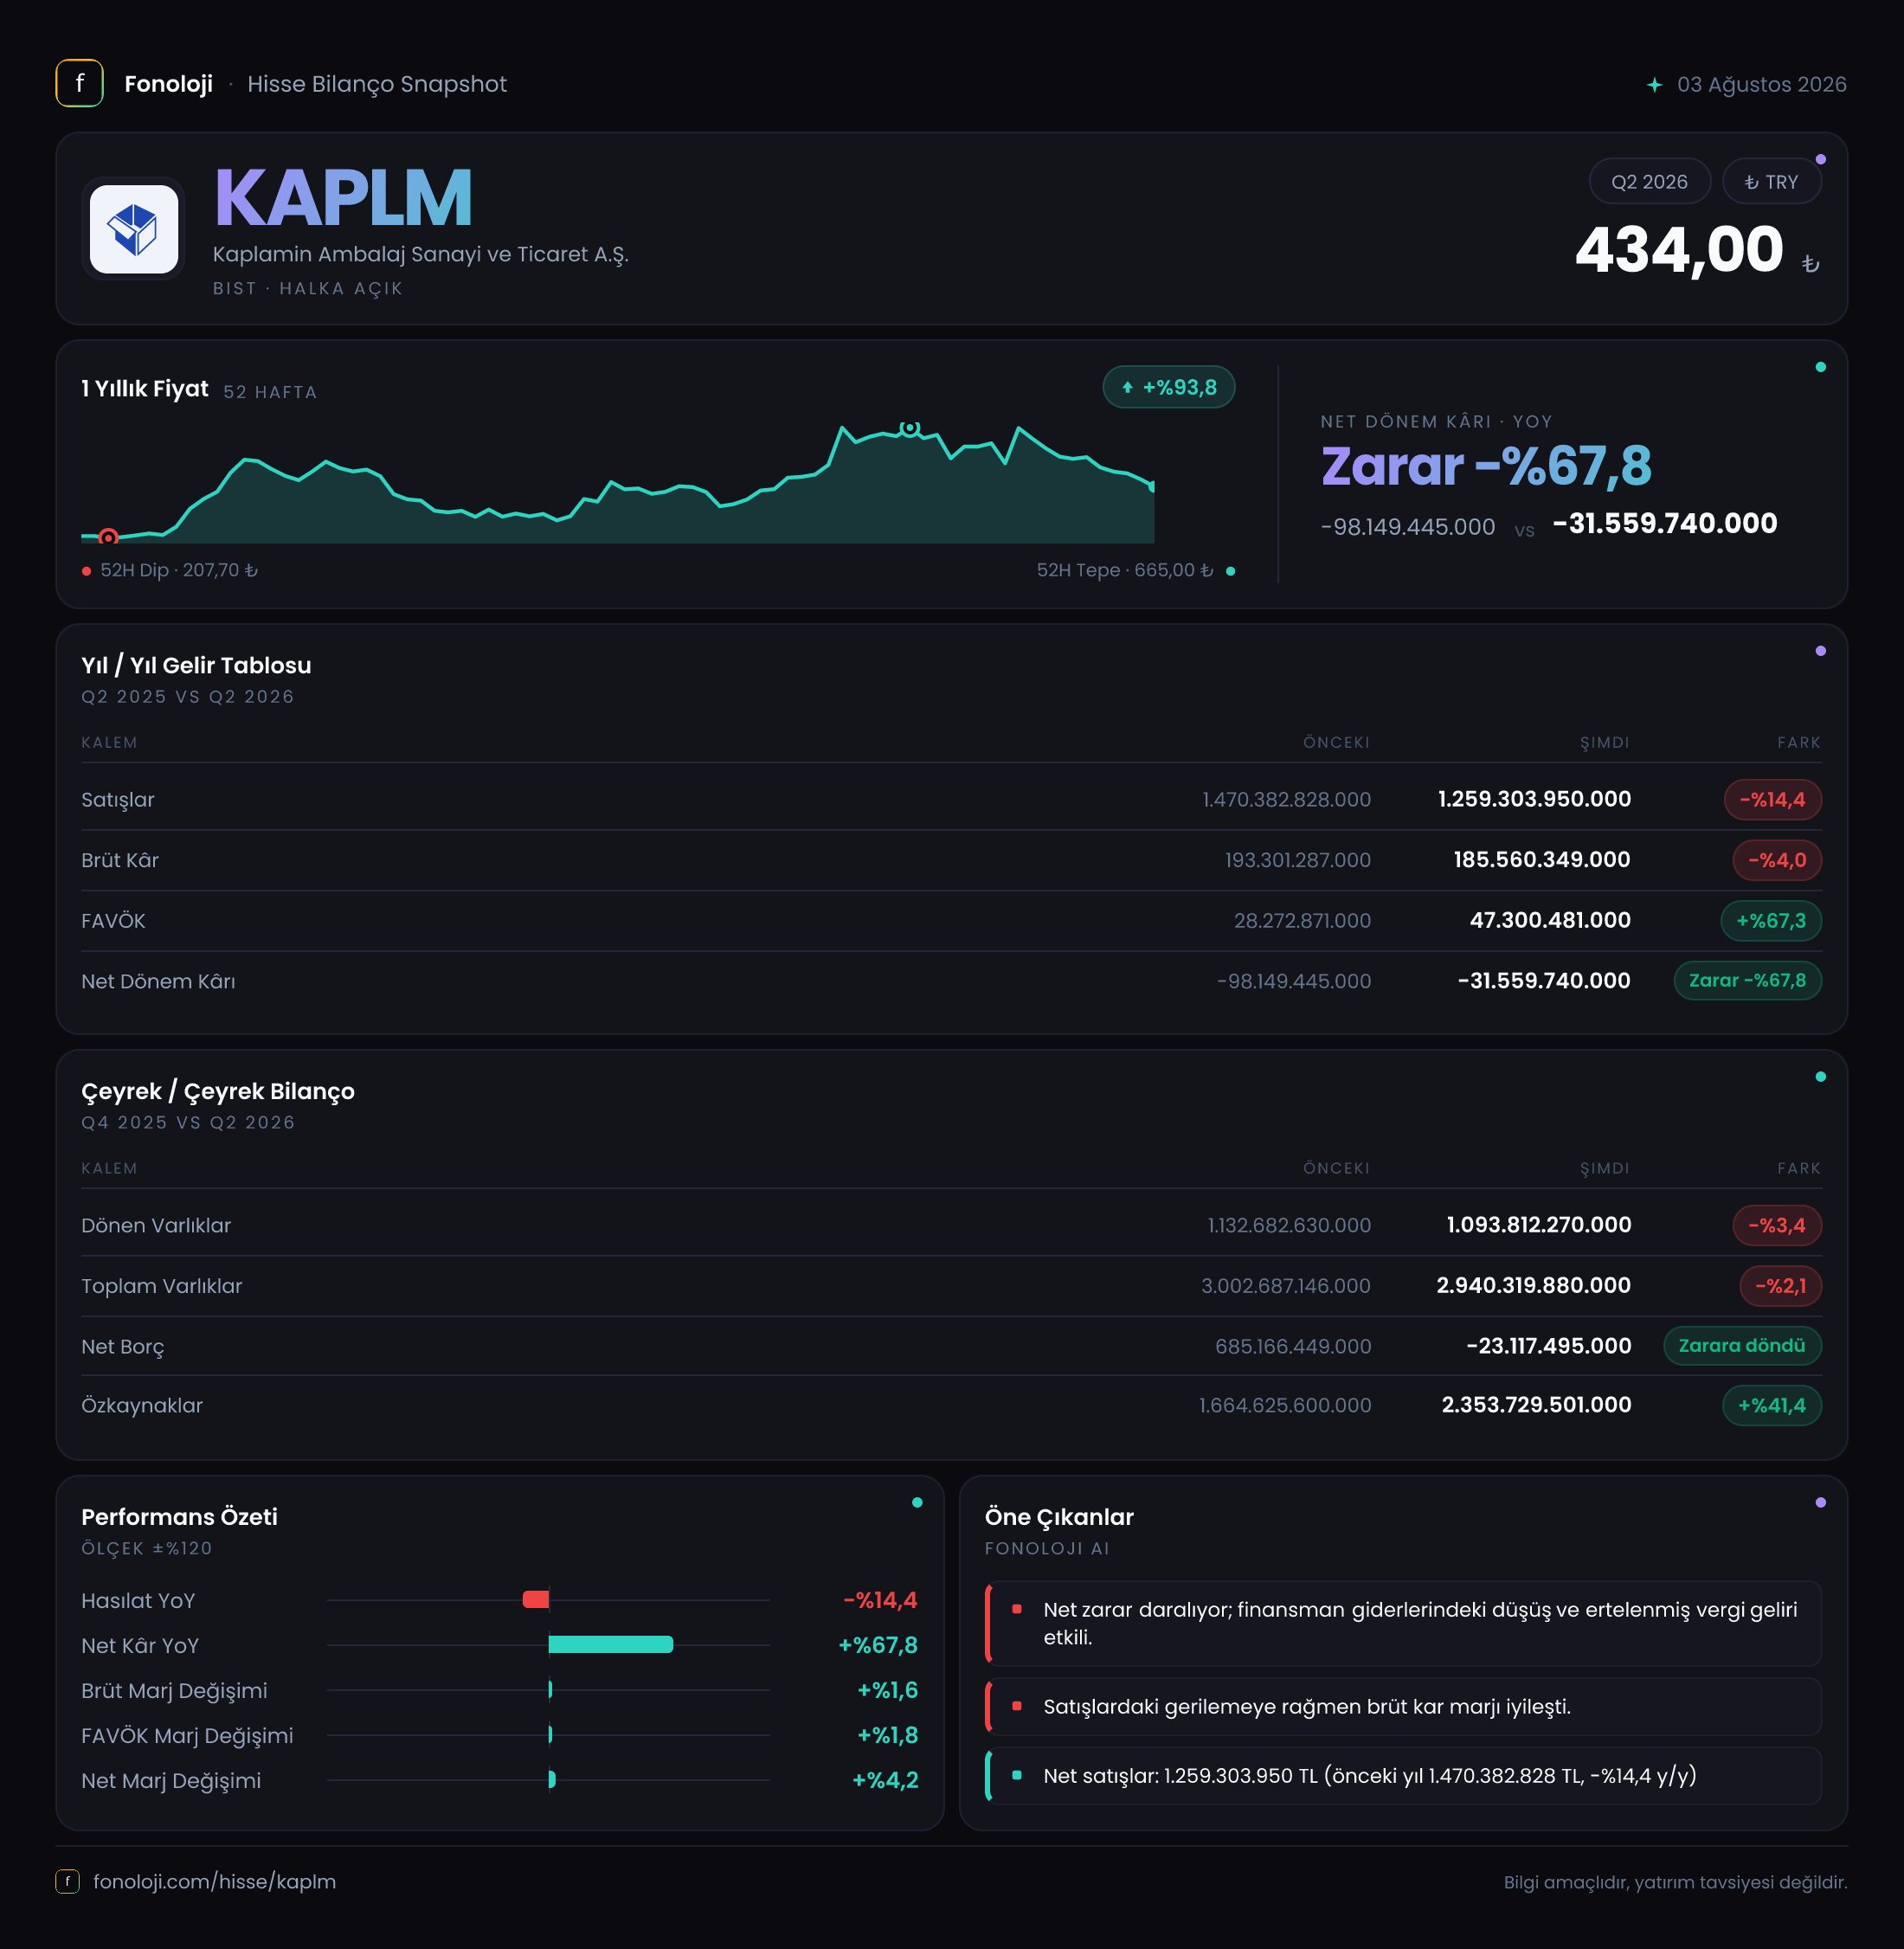Open the fonoloji.com/hisse/kaplm link

pos(214,1881)
